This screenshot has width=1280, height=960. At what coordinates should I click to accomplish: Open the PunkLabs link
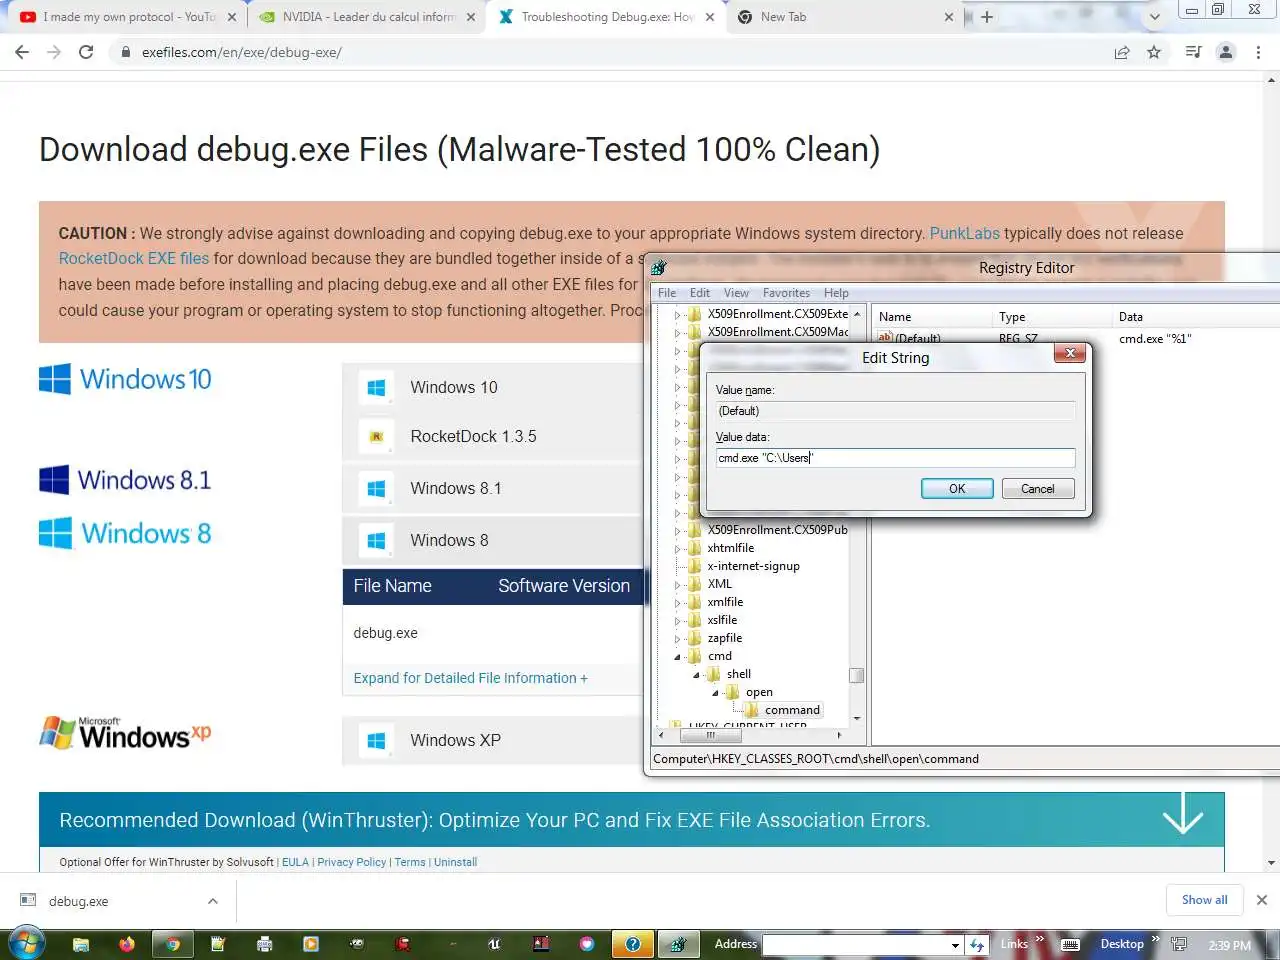(964, 233)
